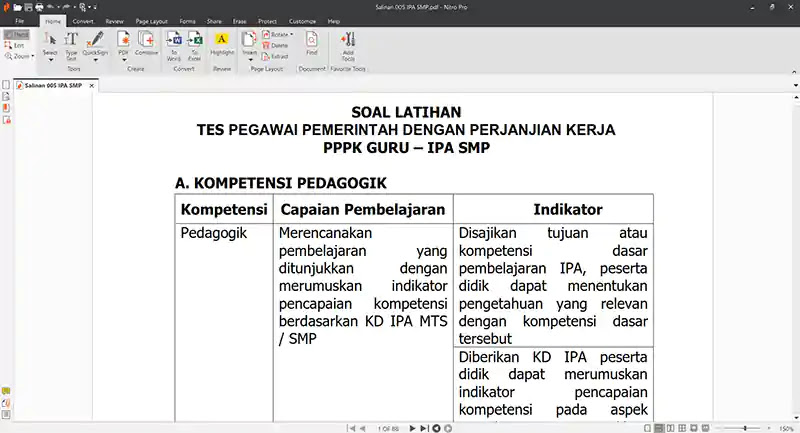Image resolution: width=800 pixels, height=433 pixels.
Task: Open the Protect ribbon tab
Action: click(267, 21)
